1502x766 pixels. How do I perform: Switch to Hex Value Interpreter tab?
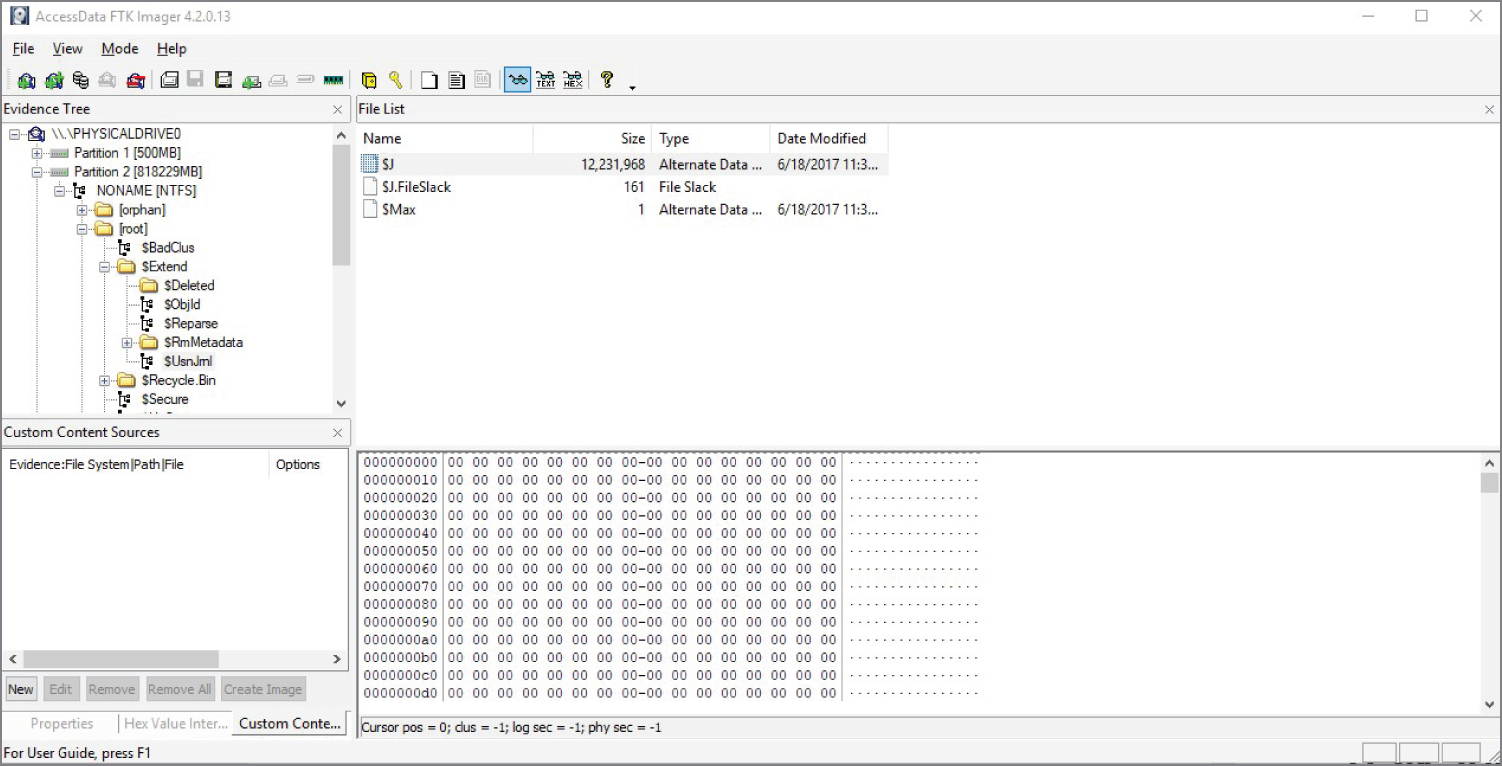[175, 724]
